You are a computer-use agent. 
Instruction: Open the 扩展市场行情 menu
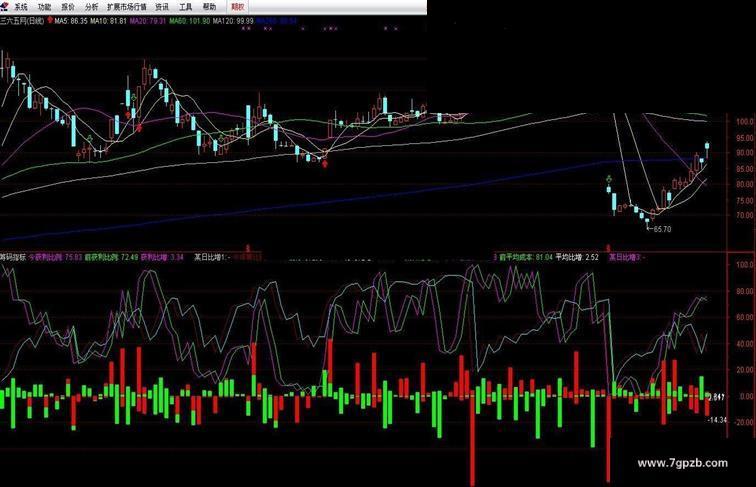pyautogui.click(x=126, y=7)
